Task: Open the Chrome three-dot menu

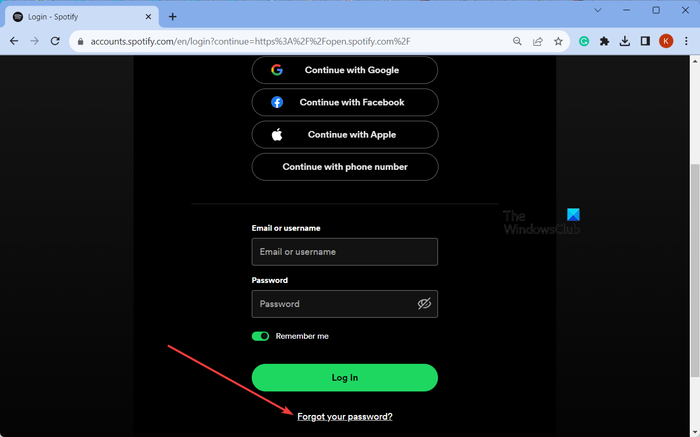Action: point(686,41)
